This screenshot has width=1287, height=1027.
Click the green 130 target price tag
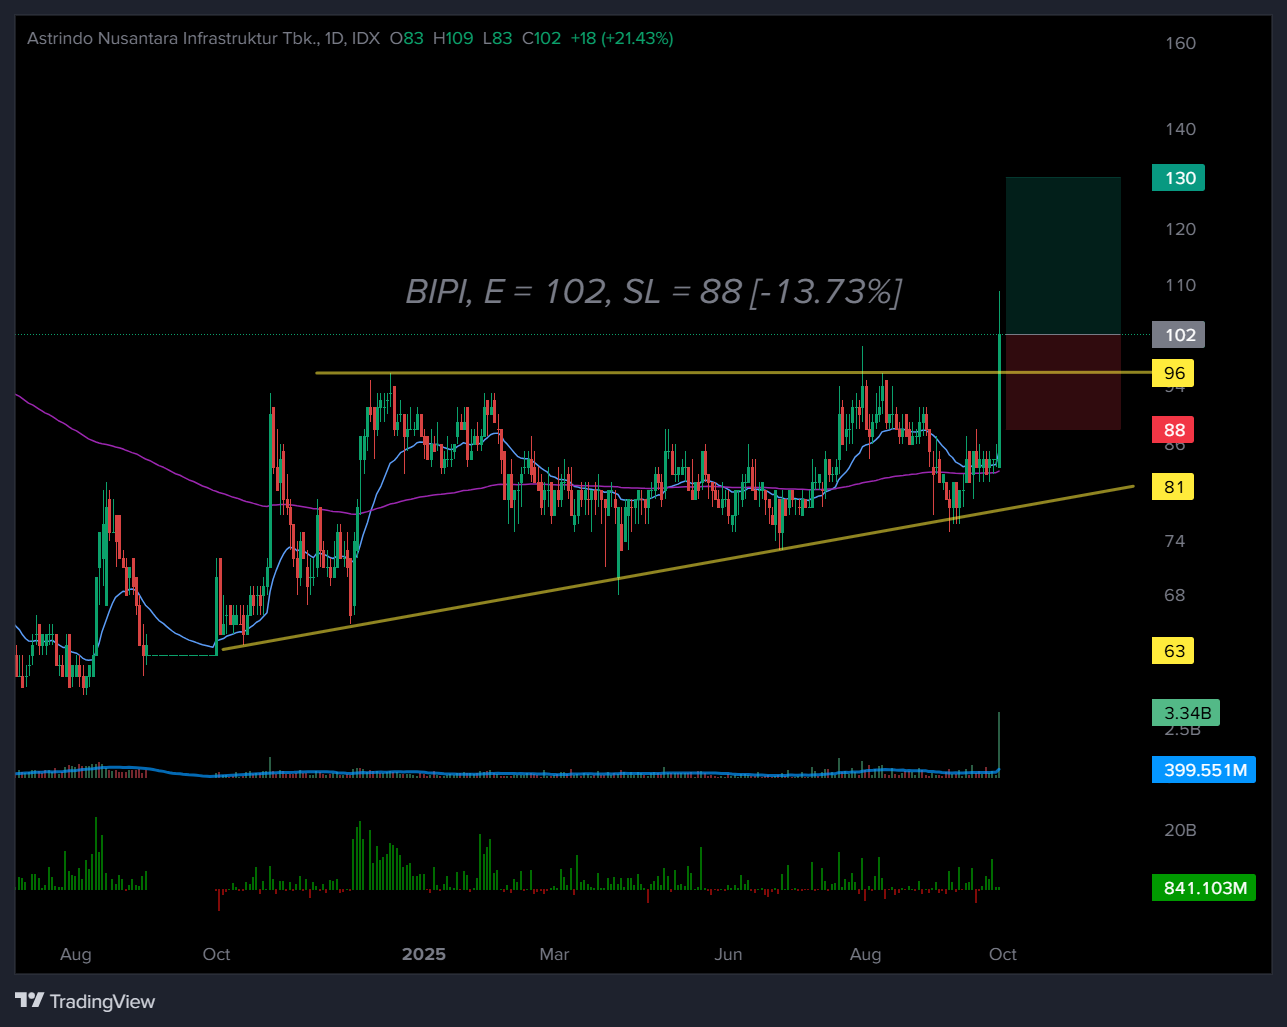coord(1179,178)
